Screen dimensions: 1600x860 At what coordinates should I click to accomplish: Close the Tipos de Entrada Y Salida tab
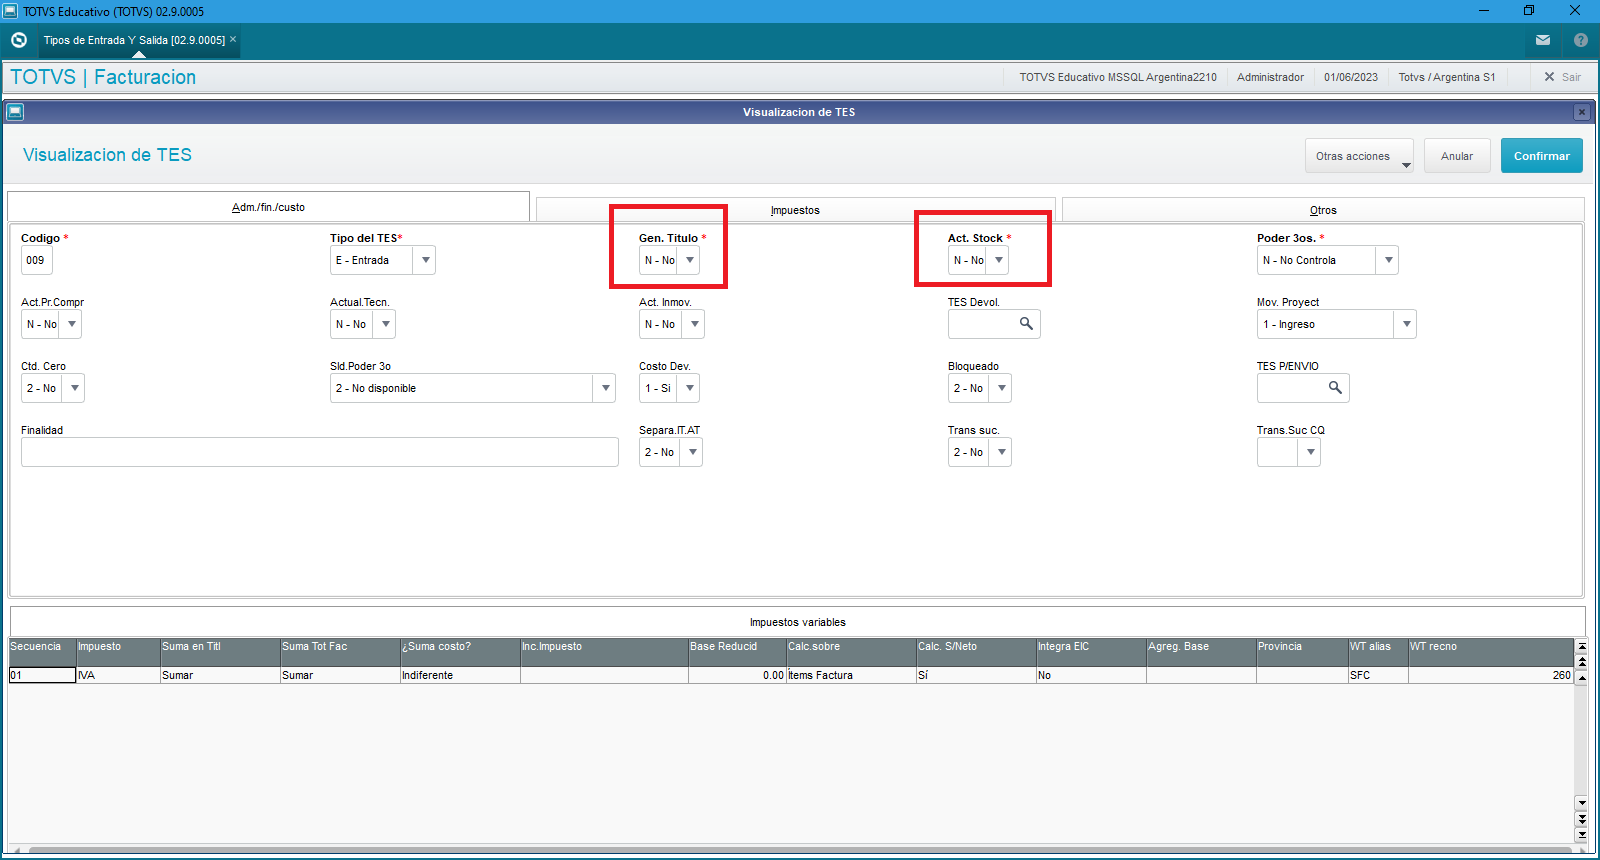[233, 40]
